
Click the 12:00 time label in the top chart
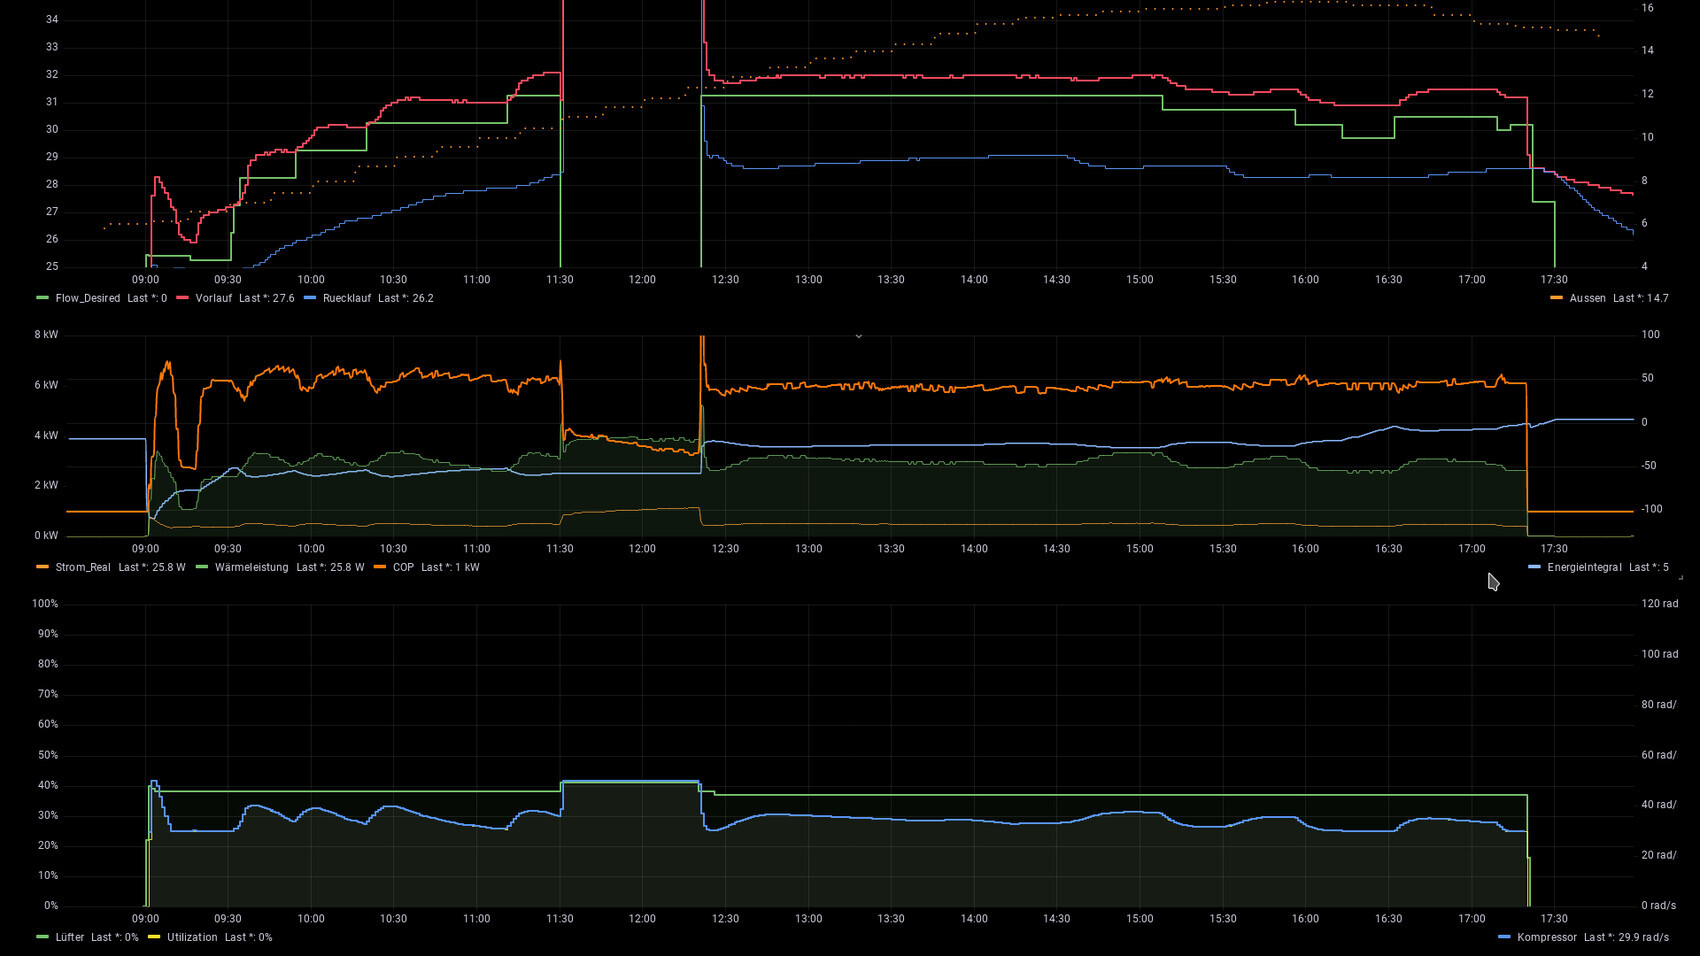pos(642,280)
